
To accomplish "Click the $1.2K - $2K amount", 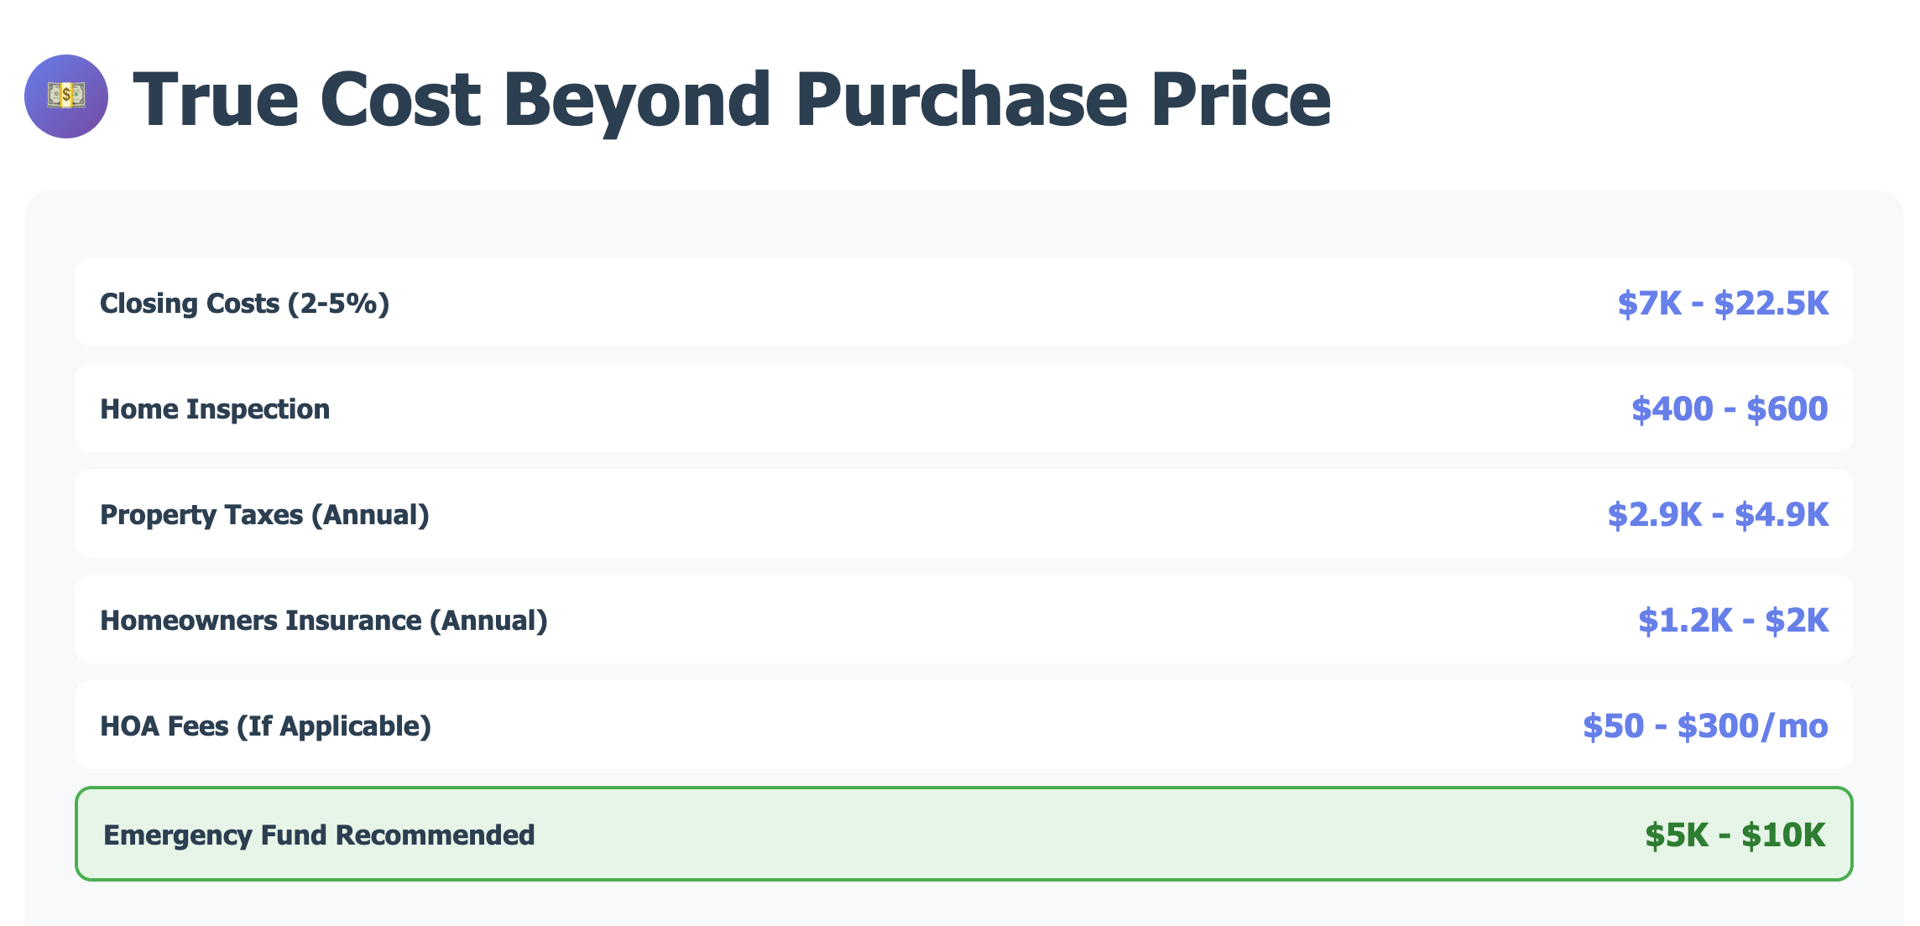I will click(x=1732, y=621).
